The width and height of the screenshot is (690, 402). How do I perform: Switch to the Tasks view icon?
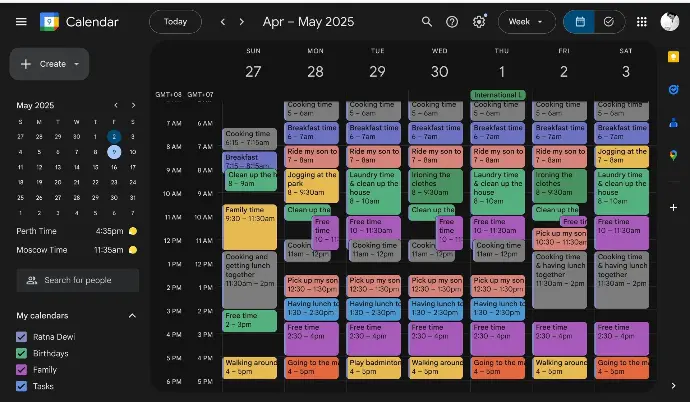pyautogui.click(x=607, y=21)
